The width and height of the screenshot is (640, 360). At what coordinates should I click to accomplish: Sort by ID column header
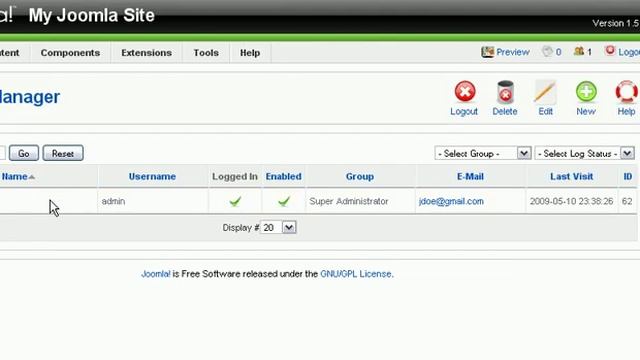coord(628,176)
